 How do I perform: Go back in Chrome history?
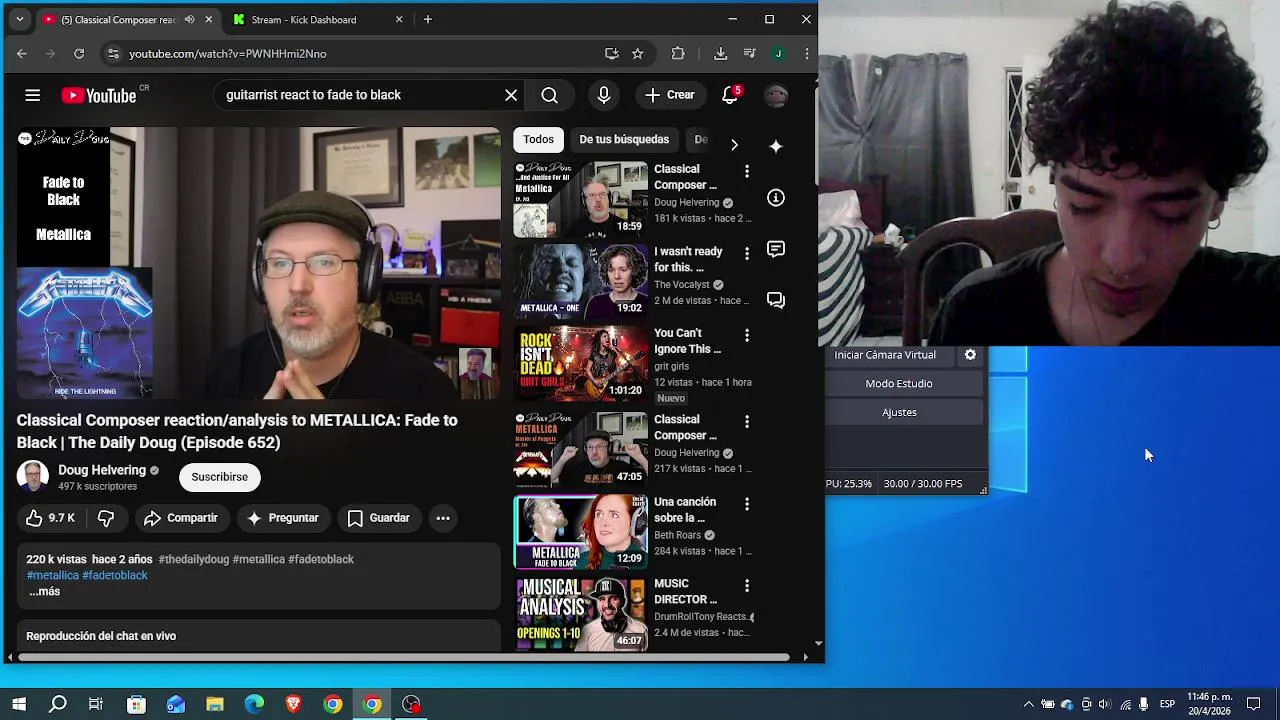tap(22, 54)
